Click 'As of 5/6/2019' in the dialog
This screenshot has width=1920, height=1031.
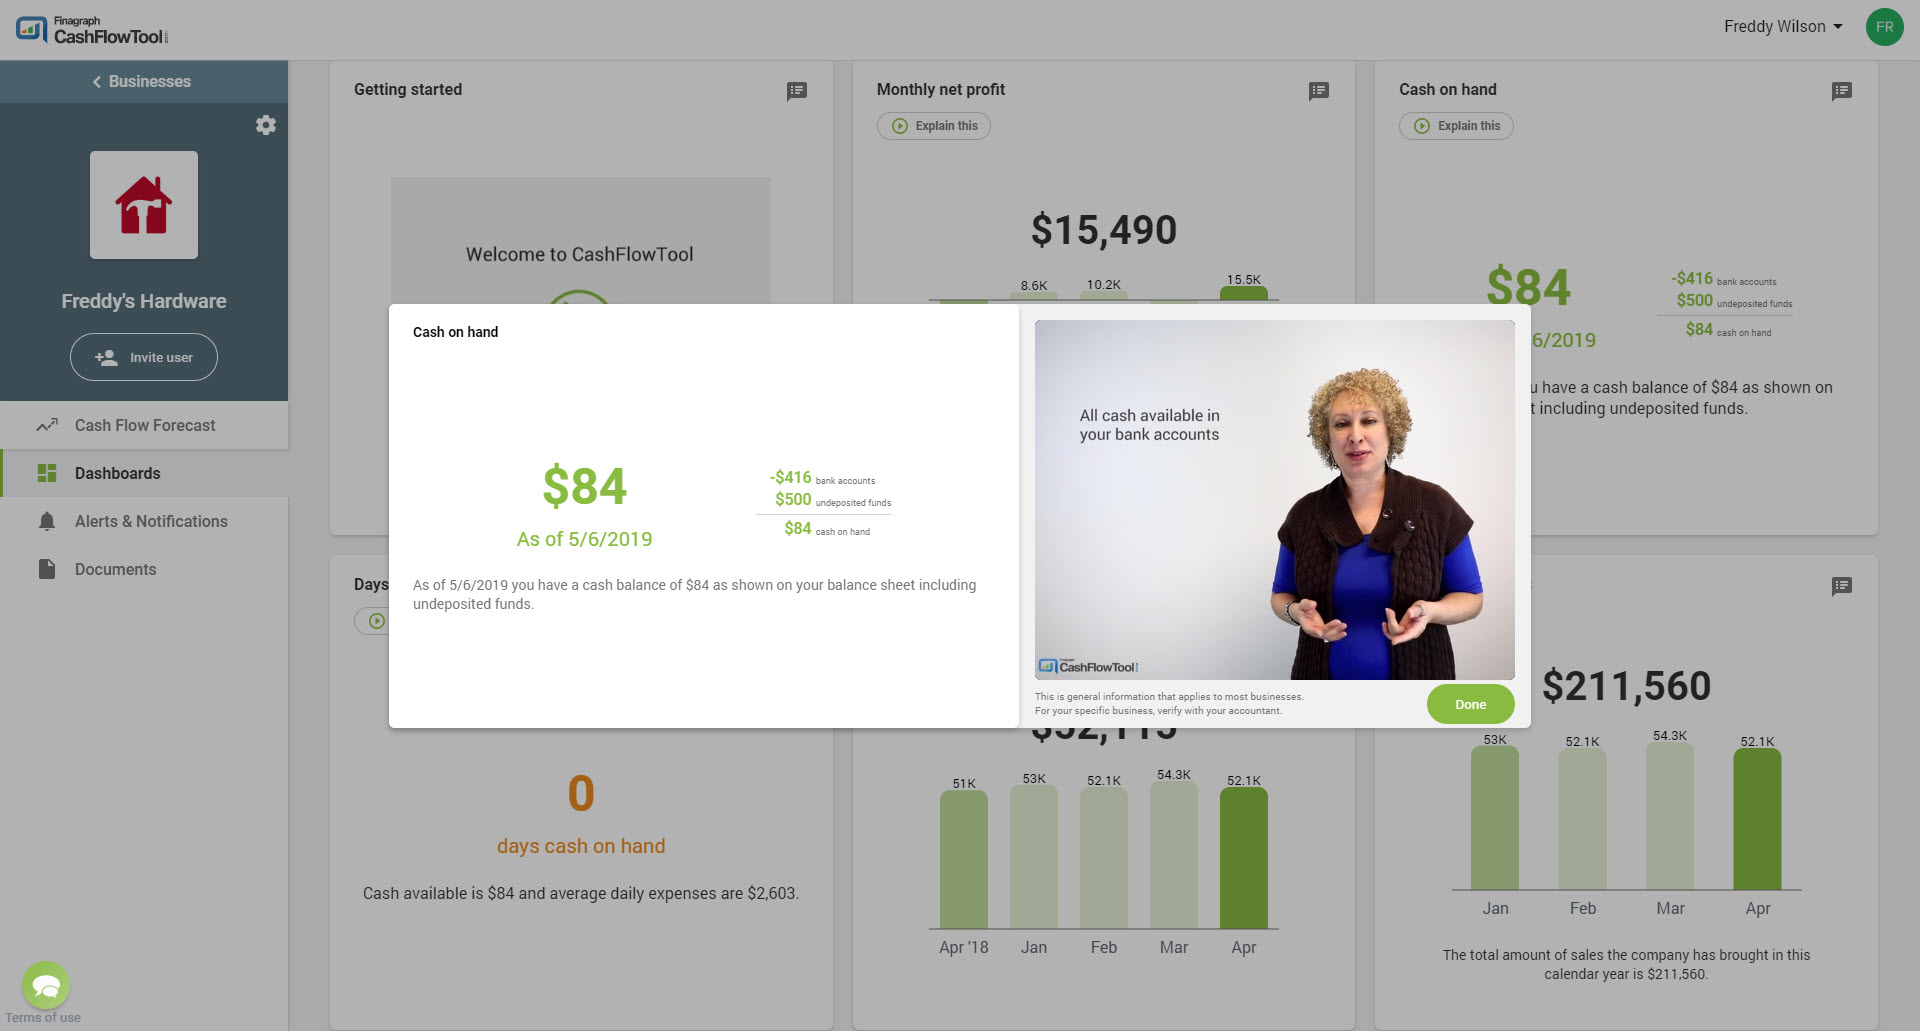pyautogui.click(x=584, y=539)
